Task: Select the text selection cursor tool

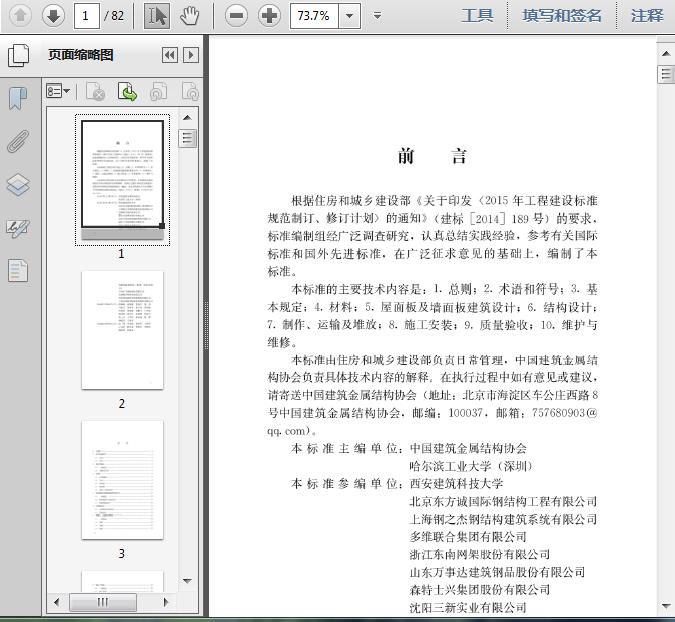Action: (x=157, y=15)
